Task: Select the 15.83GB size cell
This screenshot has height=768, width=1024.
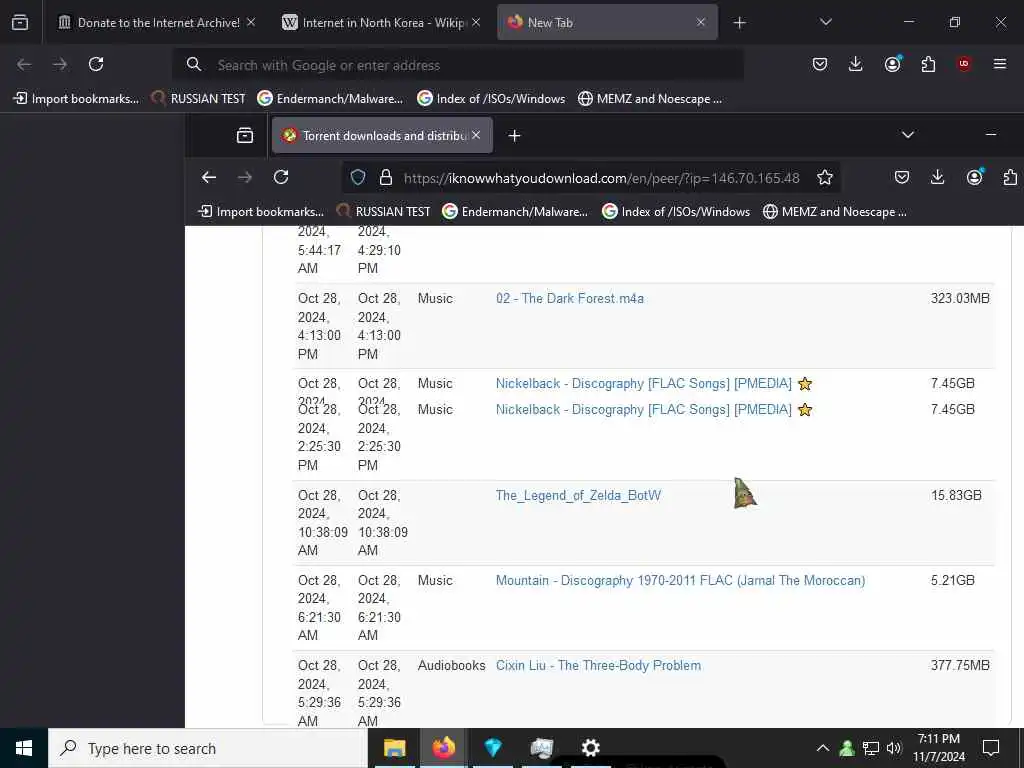Action: click(956, 495)
